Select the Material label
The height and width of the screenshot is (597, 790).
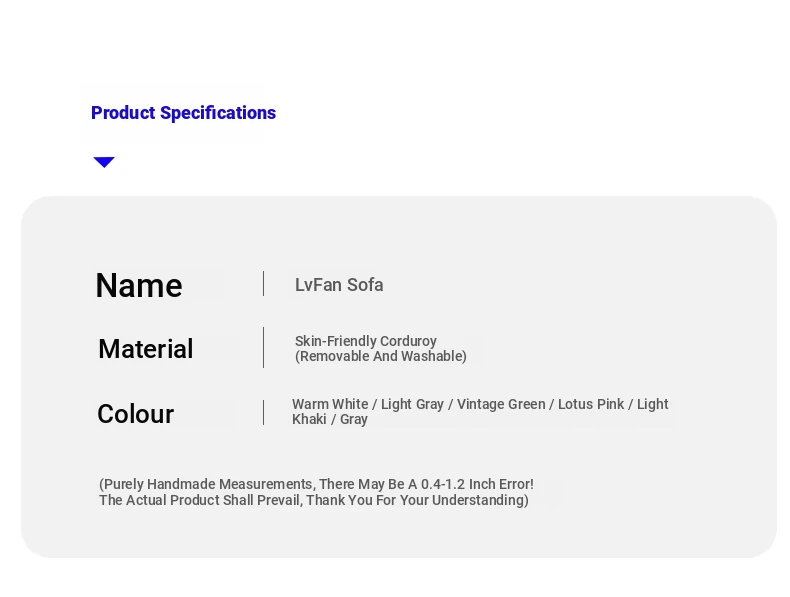(x=146, y=349)
